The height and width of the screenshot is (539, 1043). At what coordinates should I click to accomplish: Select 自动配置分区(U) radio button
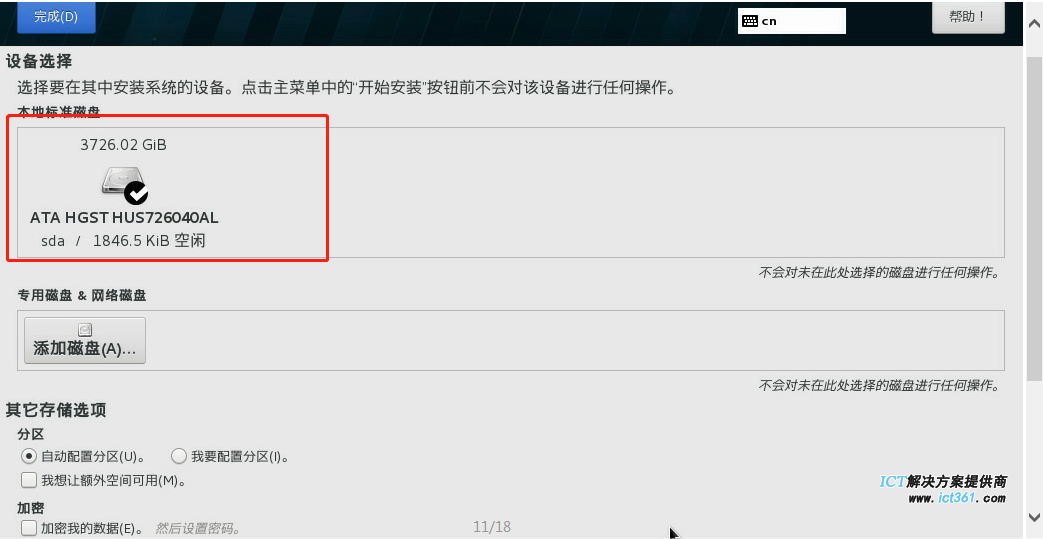(29, 456)
